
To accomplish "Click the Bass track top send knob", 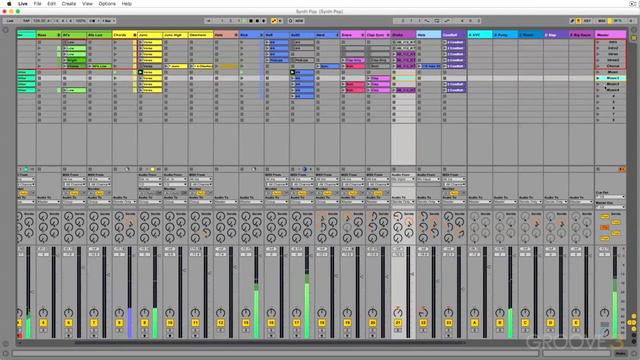I will (x=43, y=216).
